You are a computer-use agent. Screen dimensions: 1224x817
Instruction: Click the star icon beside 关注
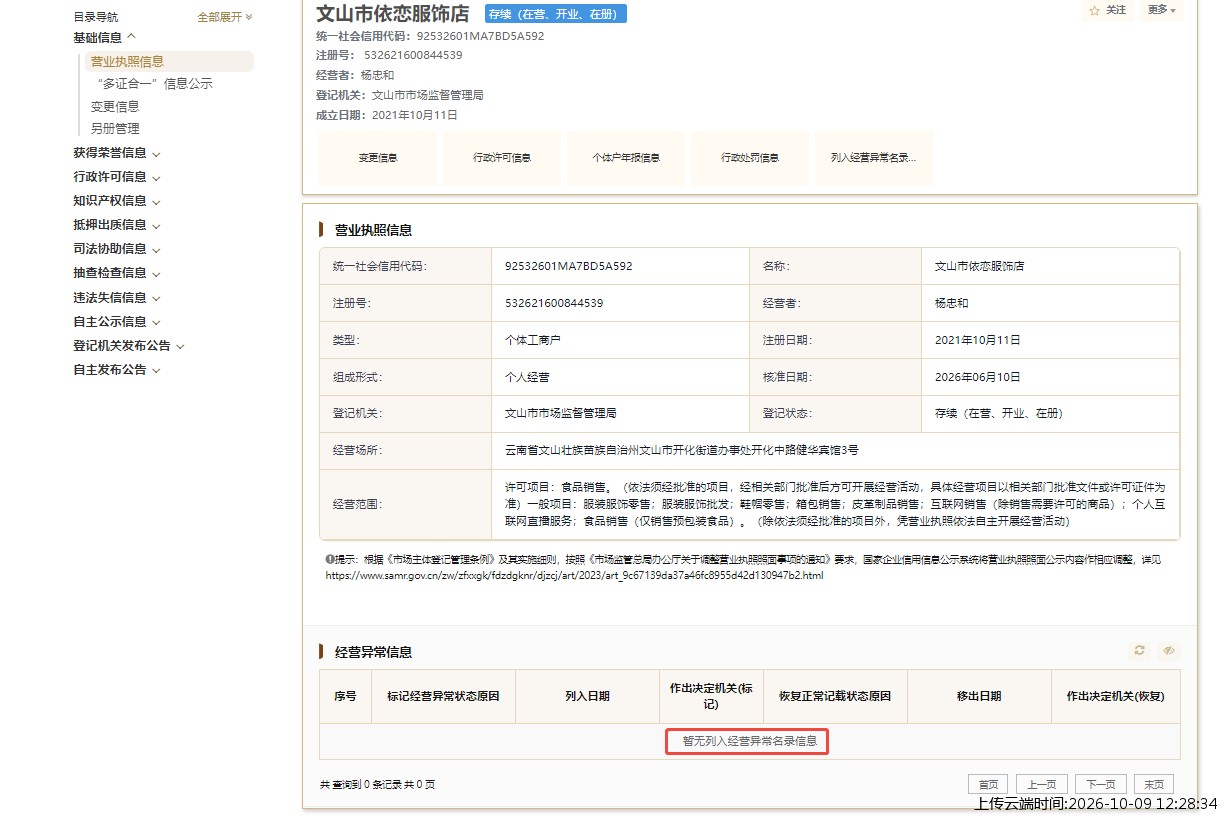[x=1094, y=10]
